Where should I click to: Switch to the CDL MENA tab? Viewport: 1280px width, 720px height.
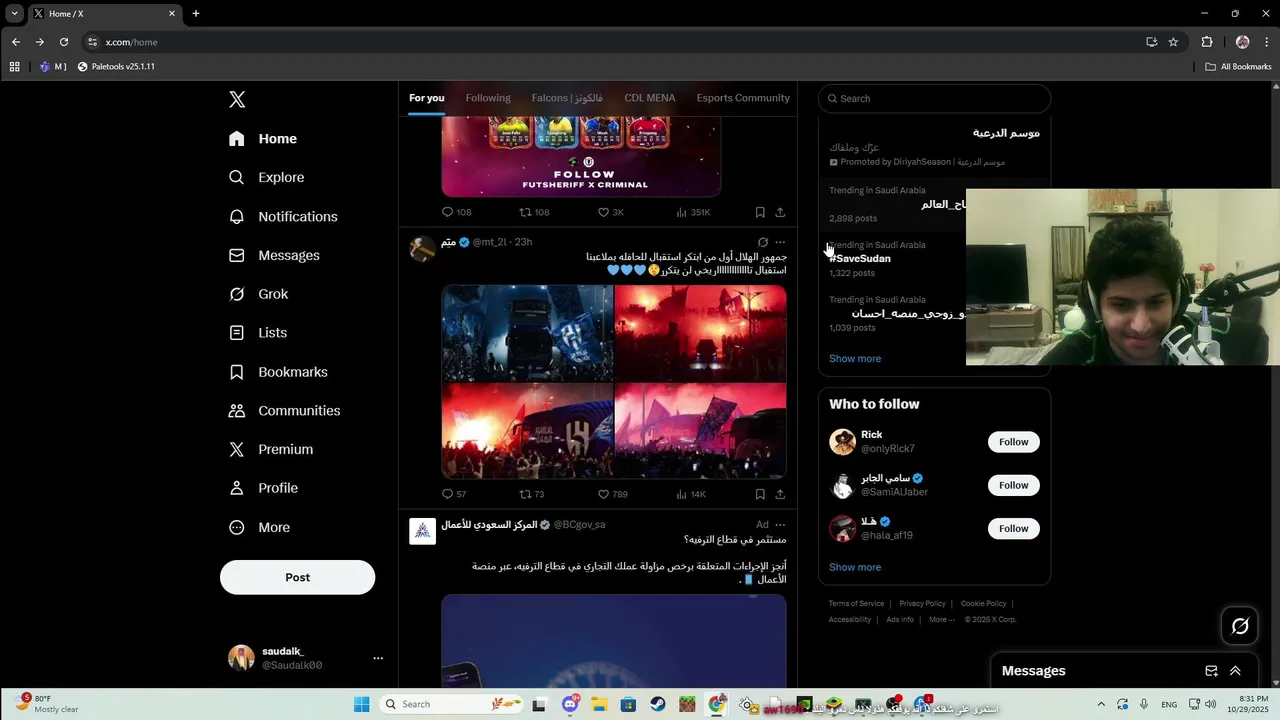tap(650, 98)
